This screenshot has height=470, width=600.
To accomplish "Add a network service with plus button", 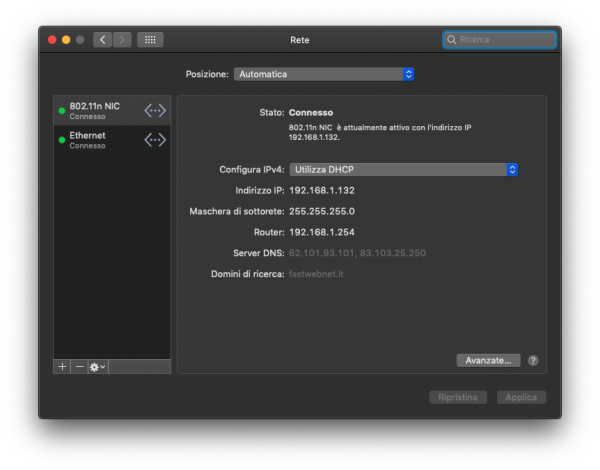I will (63, 367).
